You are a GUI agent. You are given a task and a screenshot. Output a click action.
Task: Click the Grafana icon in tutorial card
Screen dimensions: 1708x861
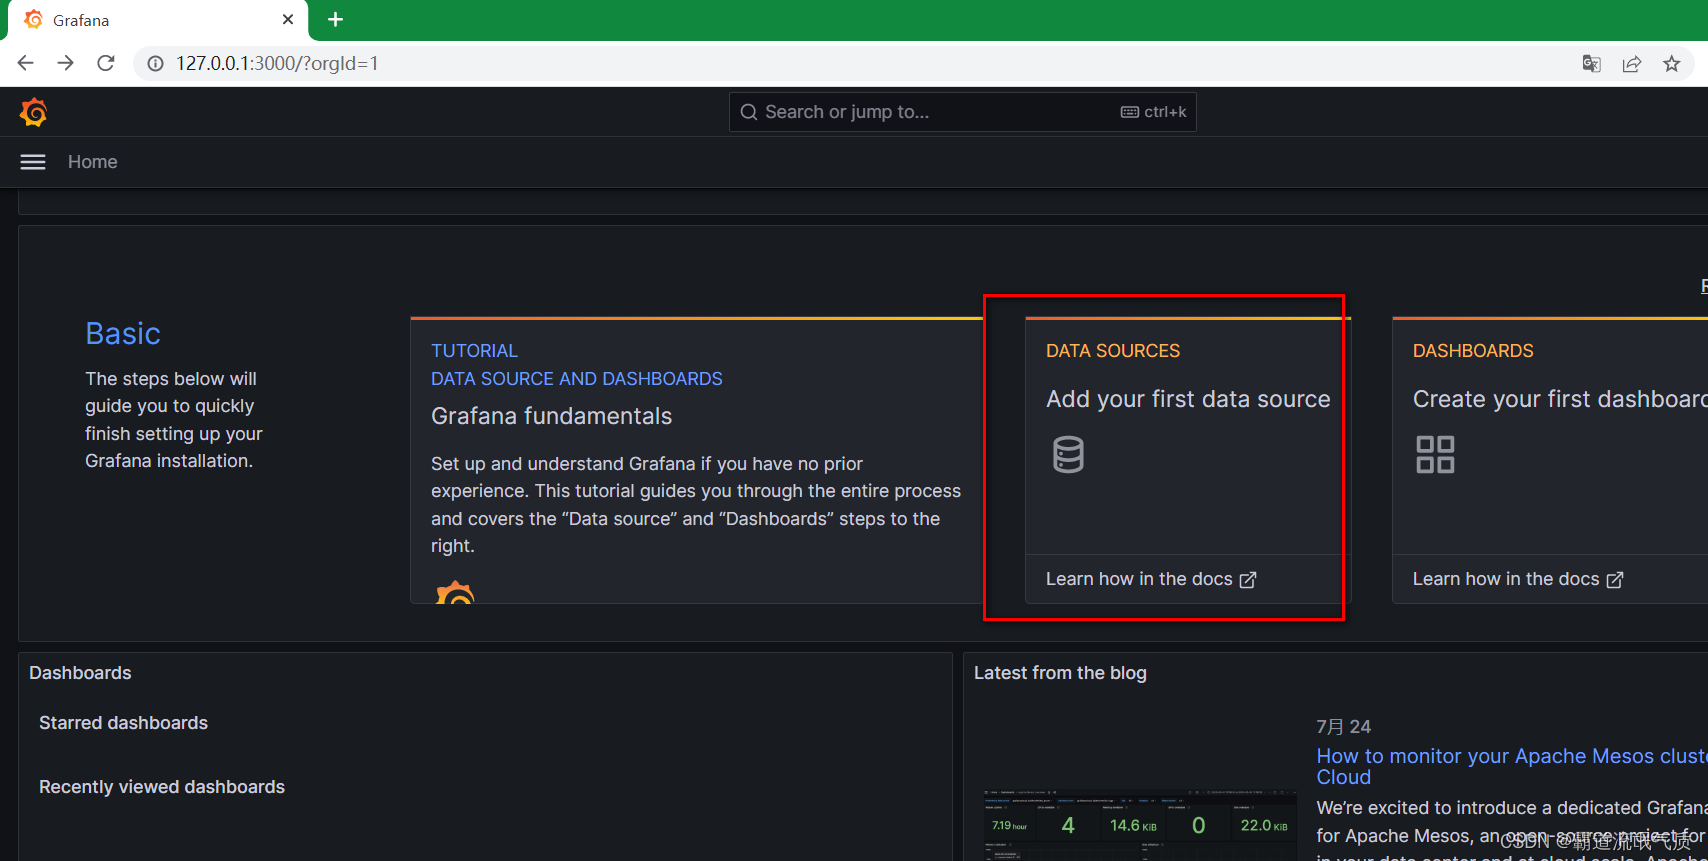[x=455, y=592]
